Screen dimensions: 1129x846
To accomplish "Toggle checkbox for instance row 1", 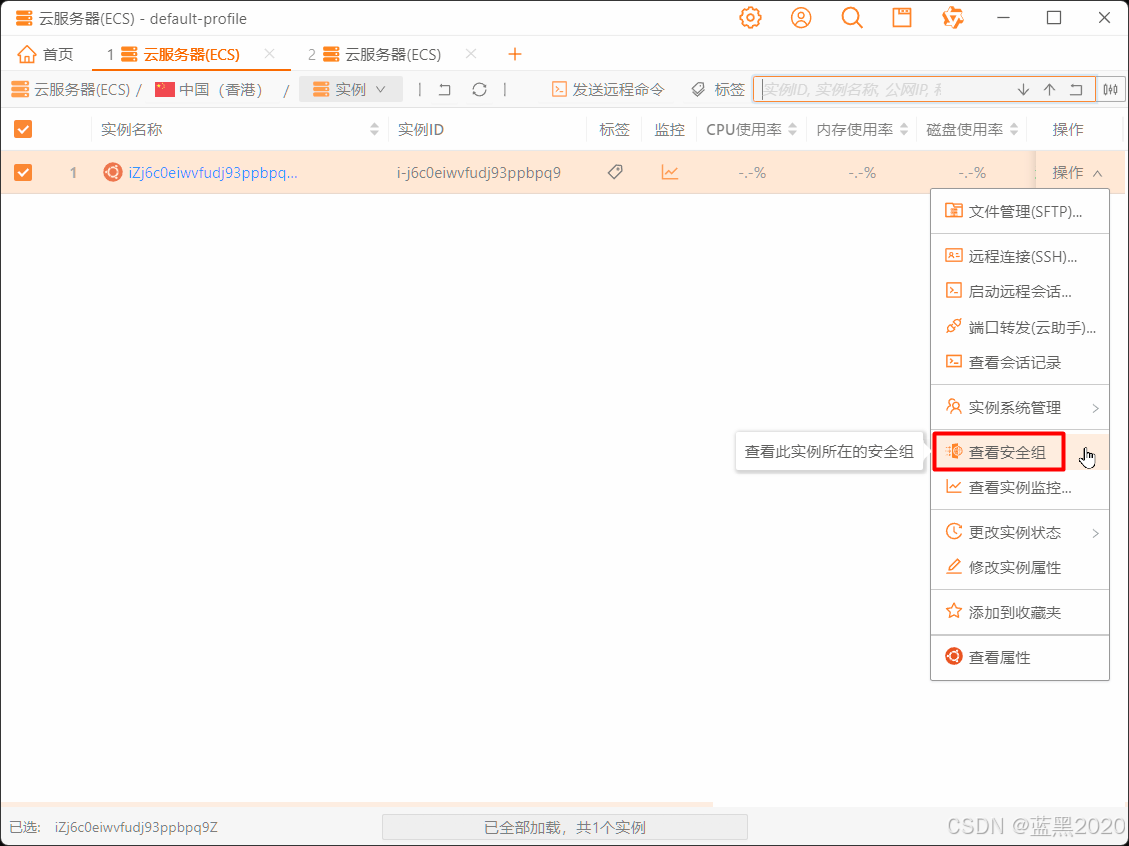I will (x=23, y=173).
